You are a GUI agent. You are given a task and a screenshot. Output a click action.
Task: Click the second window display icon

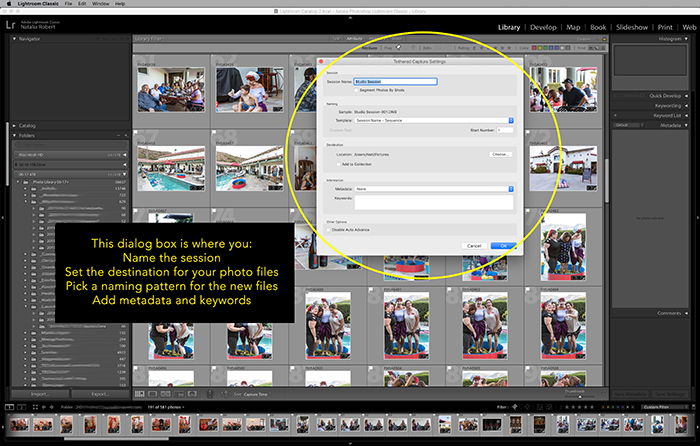click(21, 407)
